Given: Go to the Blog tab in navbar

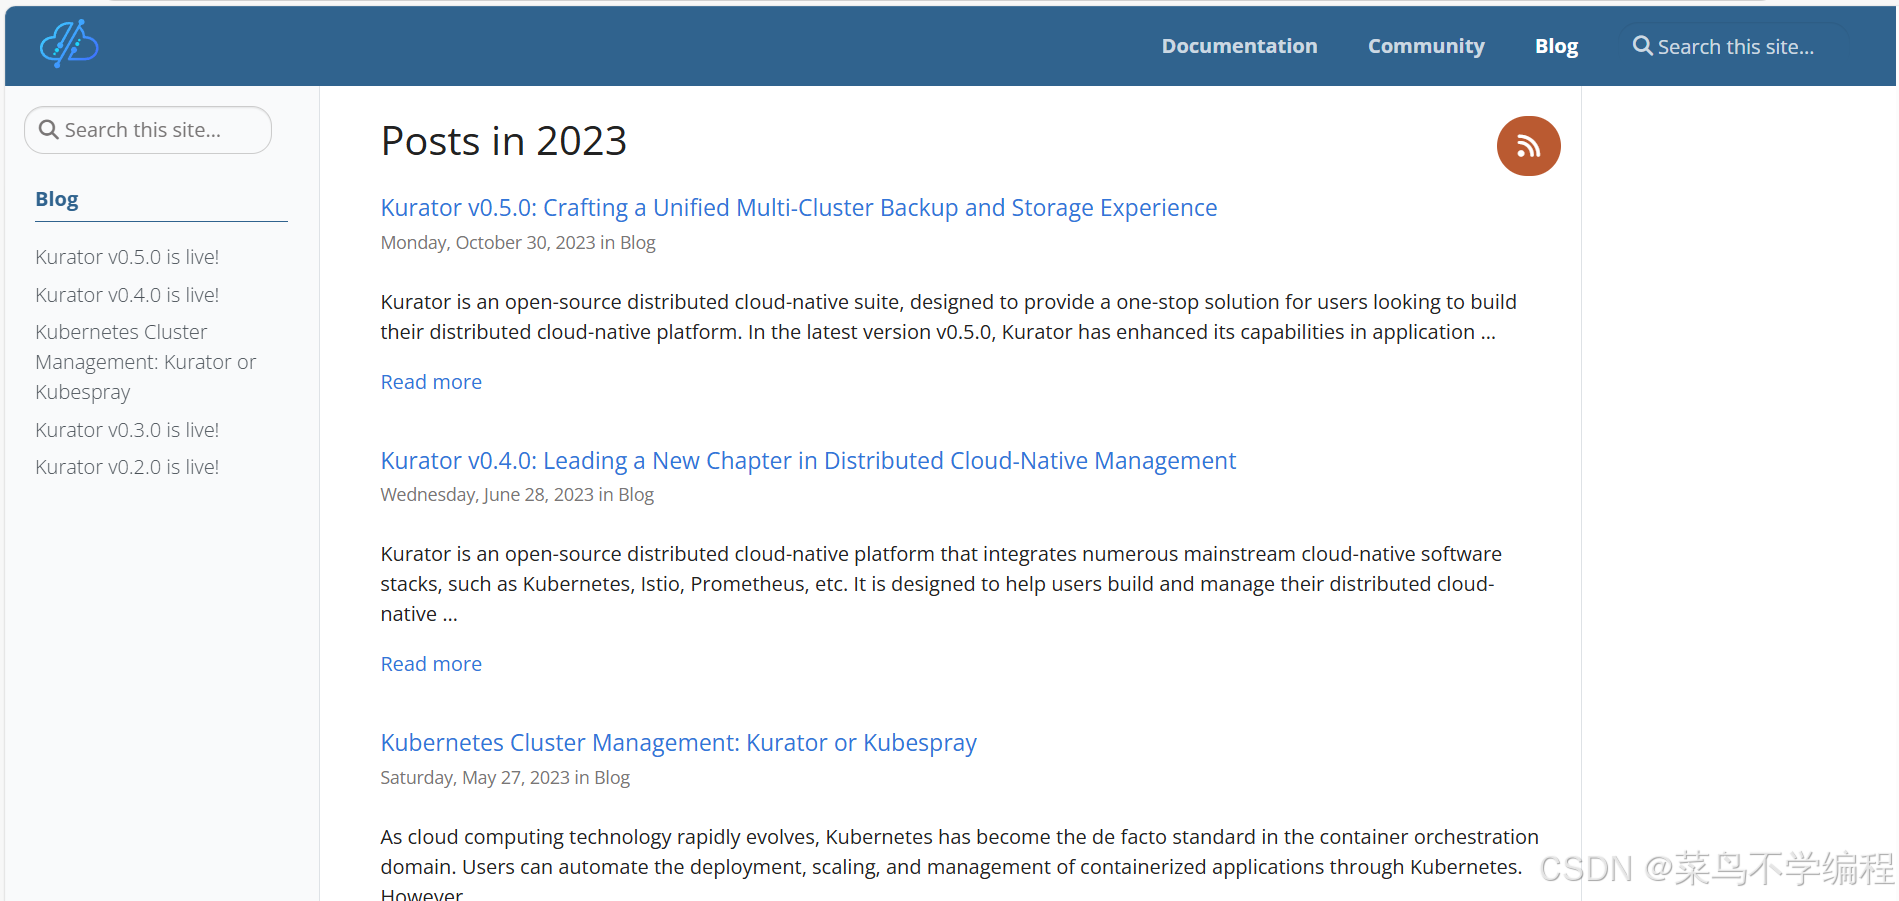Looking at the screenshot, I should point(1556,46).
